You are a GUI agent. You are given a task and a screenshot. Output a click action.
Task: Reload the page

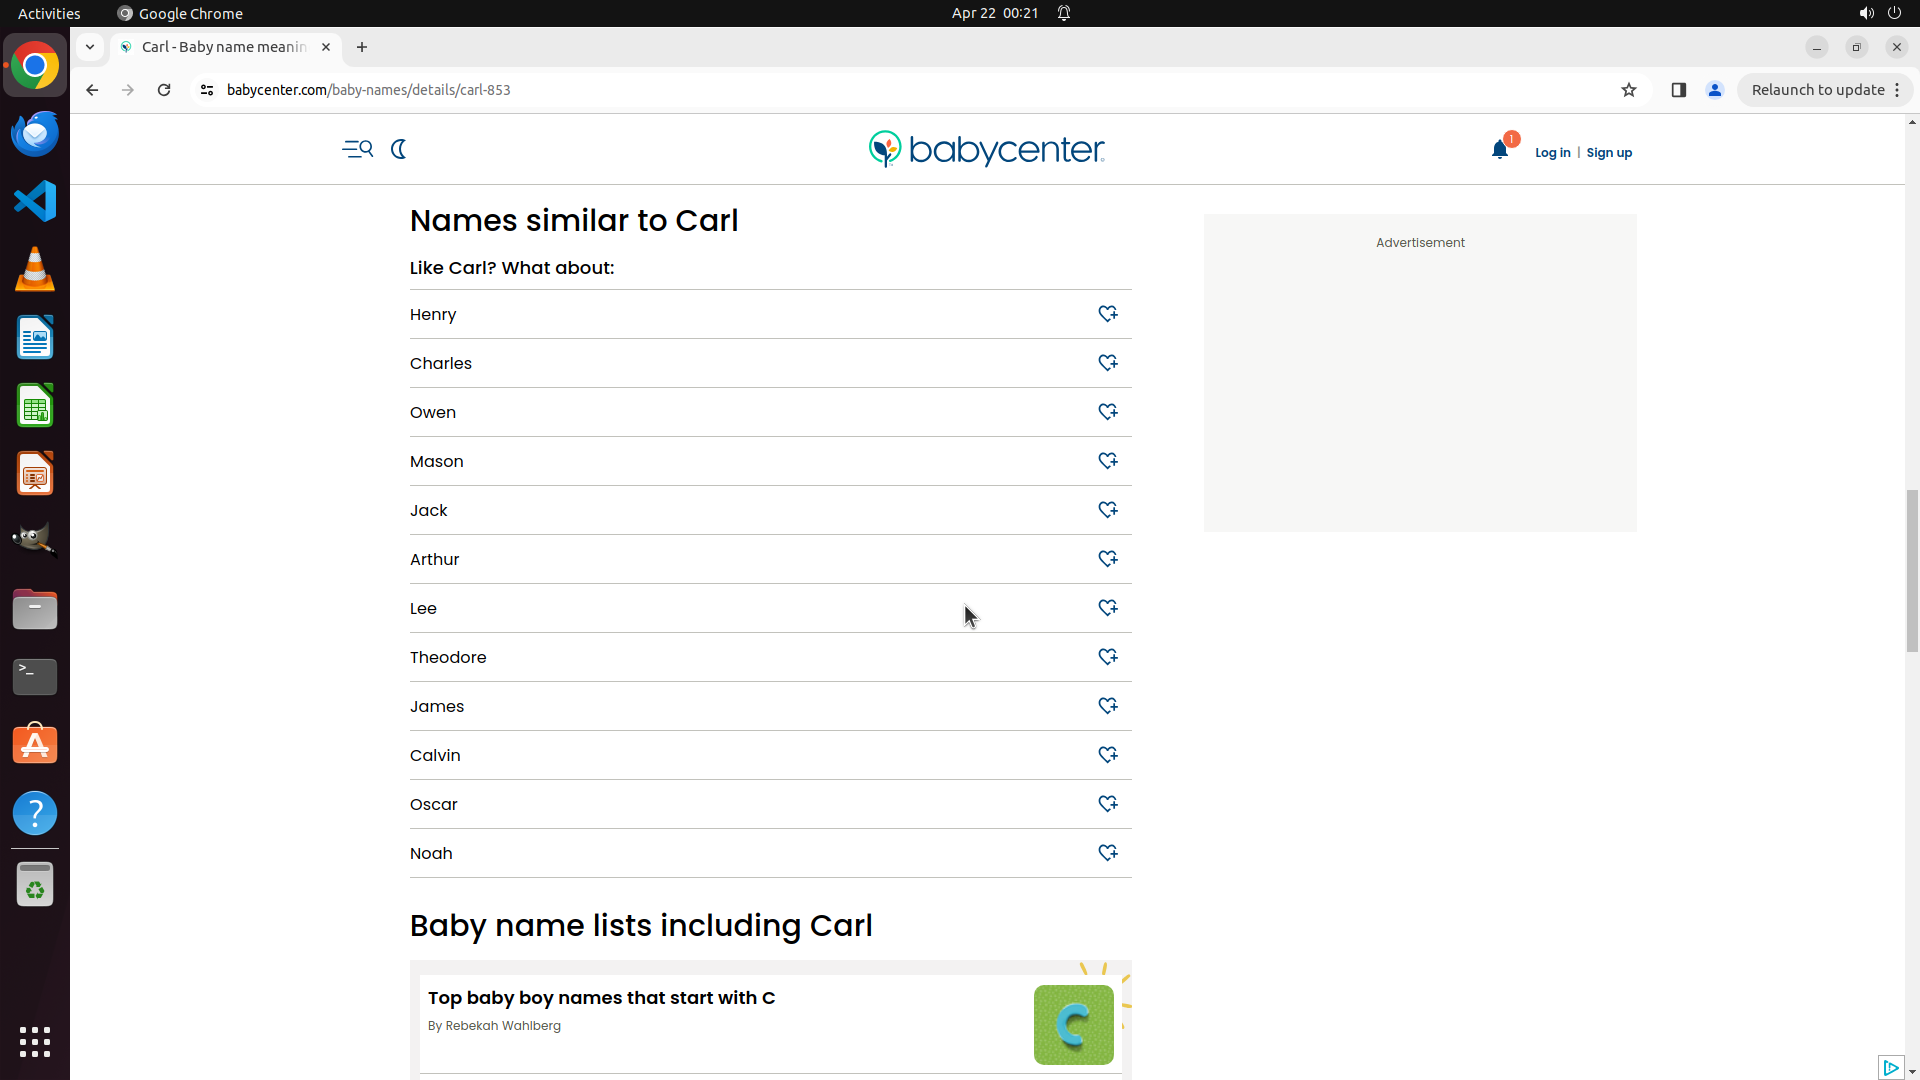164,90
